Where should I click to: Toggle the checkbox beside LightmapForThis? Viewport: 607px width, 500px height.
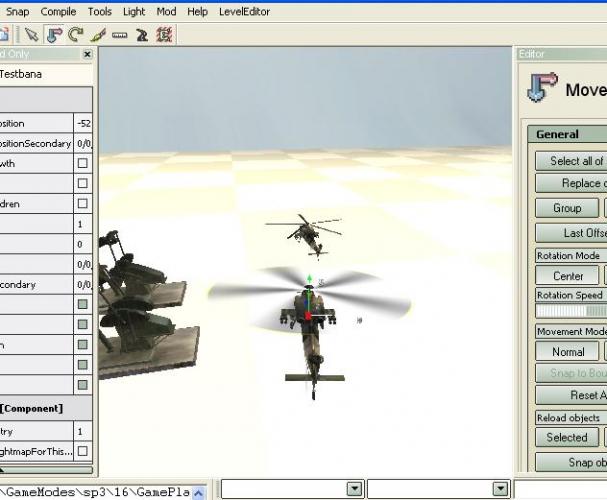82,451
